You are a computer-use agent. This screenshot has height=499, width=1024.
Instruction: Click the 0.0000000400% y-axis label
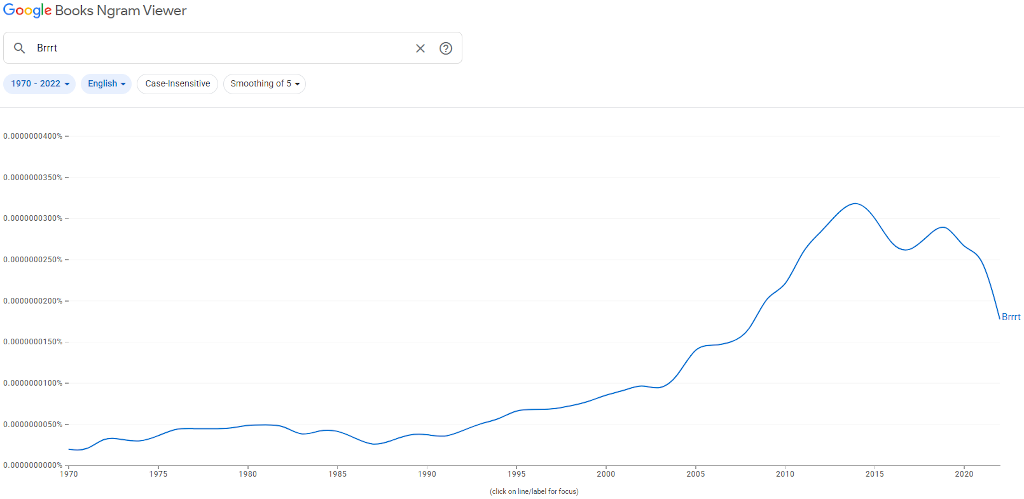click(34, 136)
